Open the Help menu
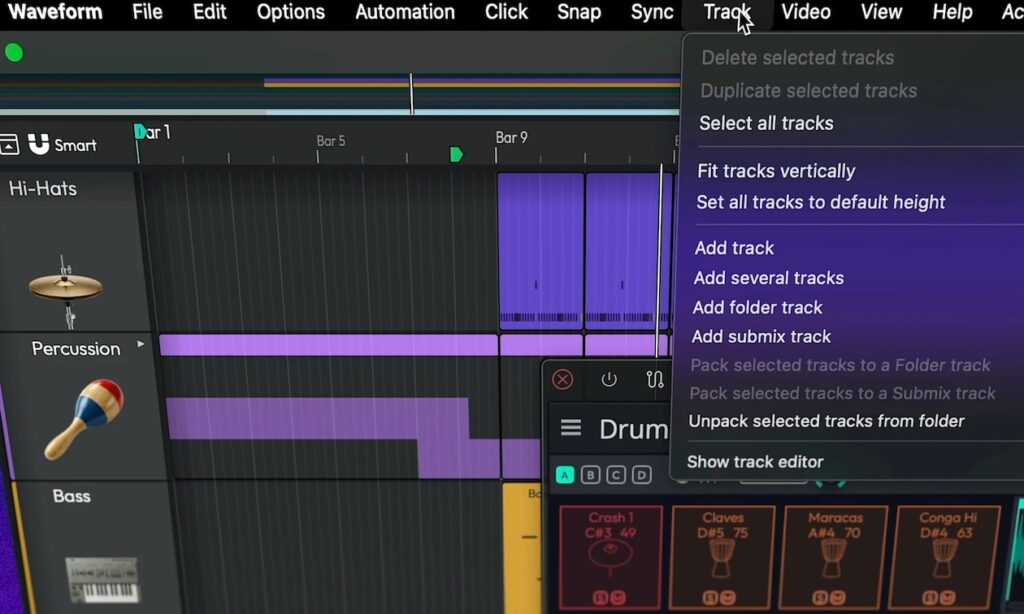1024x614 pixels. 952,12
